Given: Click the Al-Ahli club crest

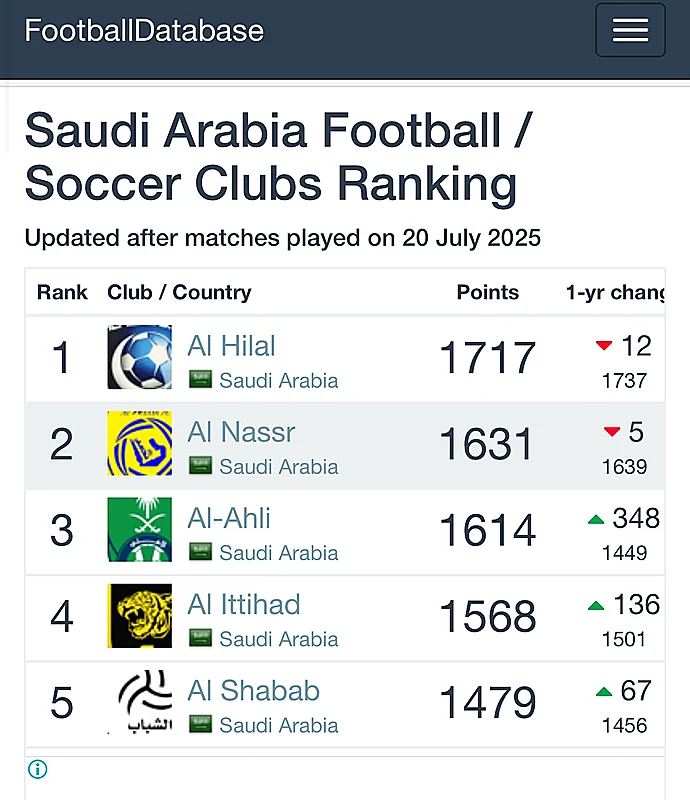Looking at the screenshot, I should coord(139,530).
